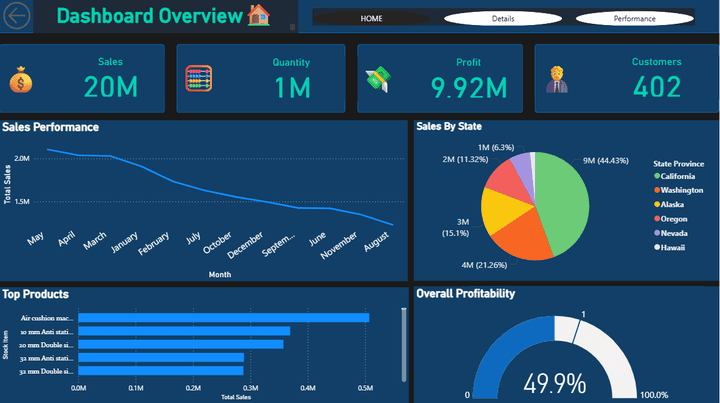Click the gauge target marker labeled 1
Image resolution: width=720 pixels, height=403 pixels.
pyautogui.click(x=575, y=331)
